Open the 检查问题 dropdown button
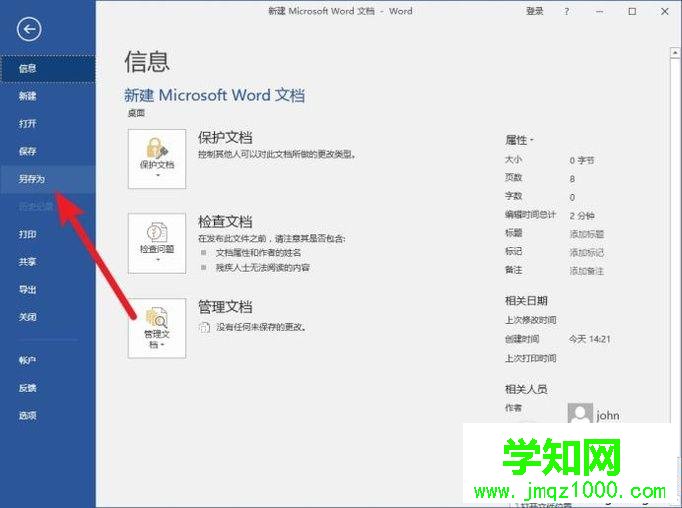The width and height of the screenshot is (682, 508). coord(157,244)
